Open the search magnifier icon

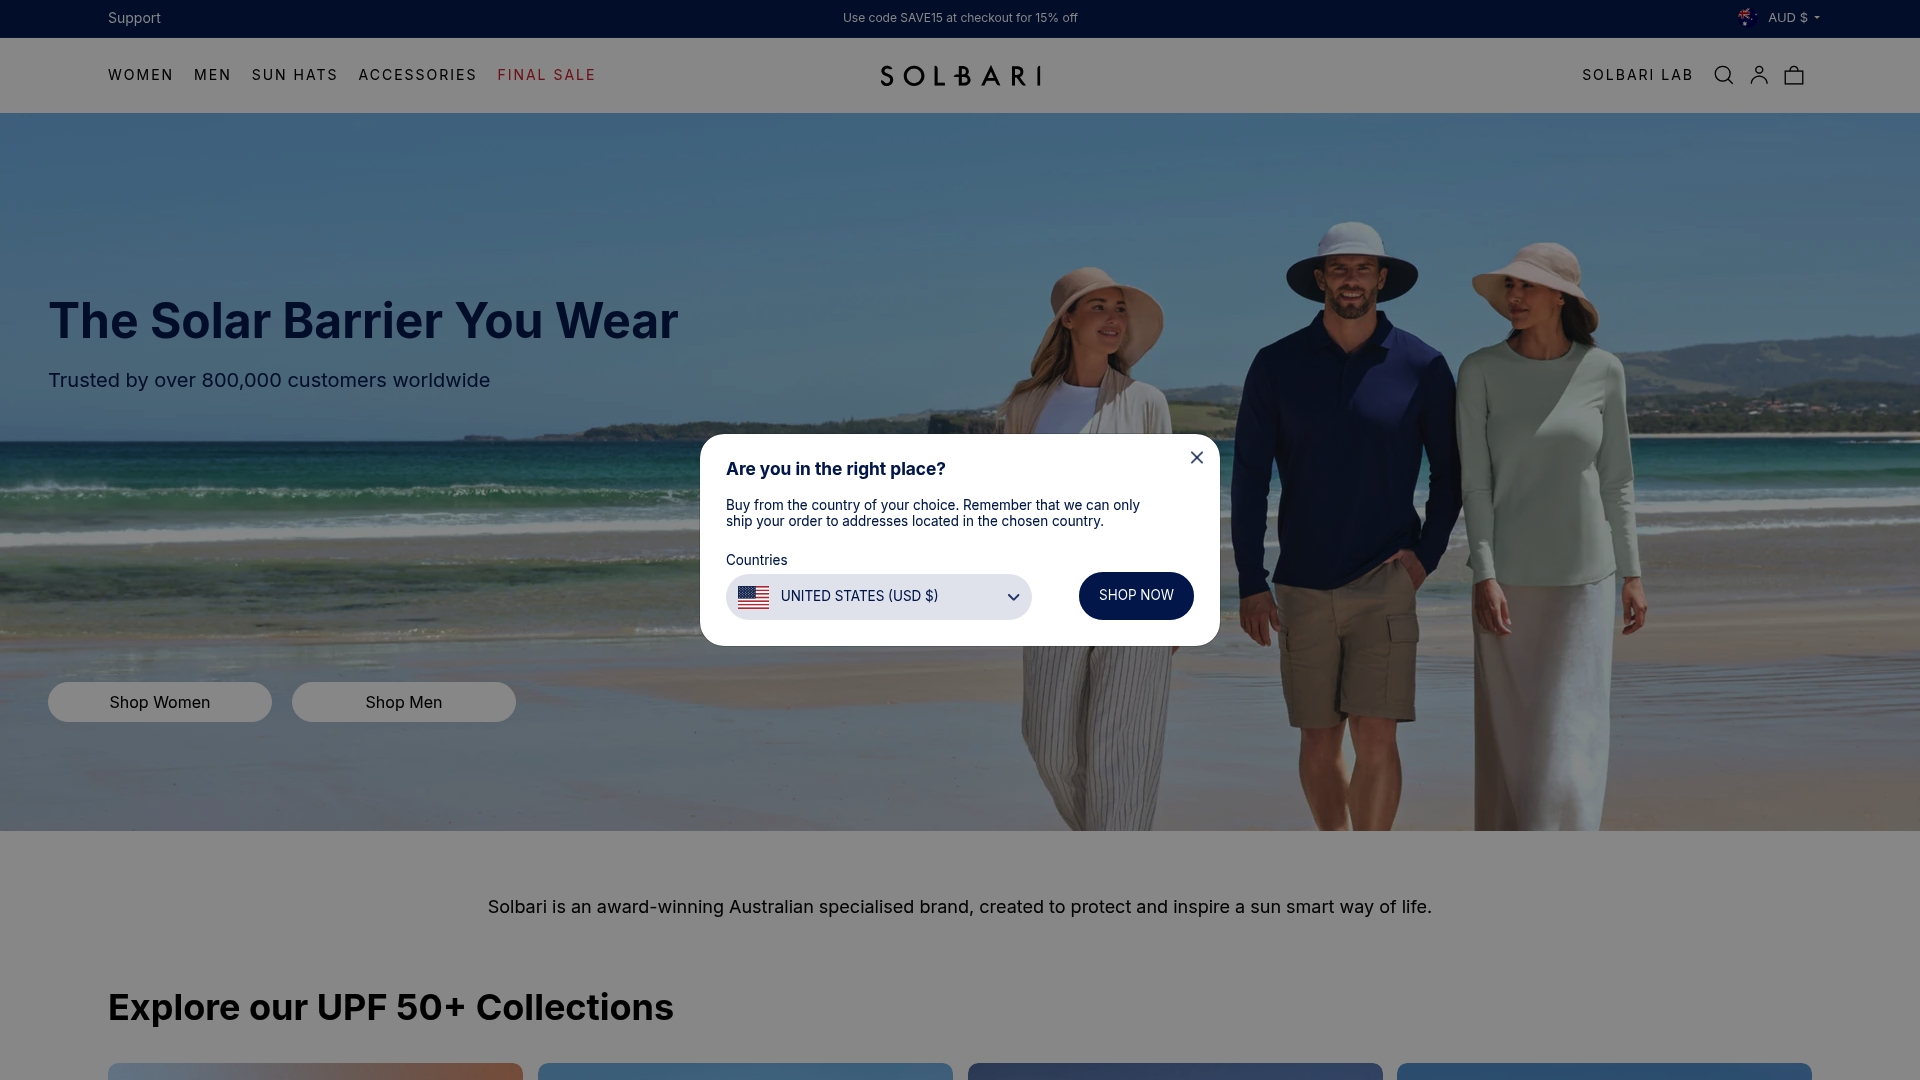pos(1723,75)
